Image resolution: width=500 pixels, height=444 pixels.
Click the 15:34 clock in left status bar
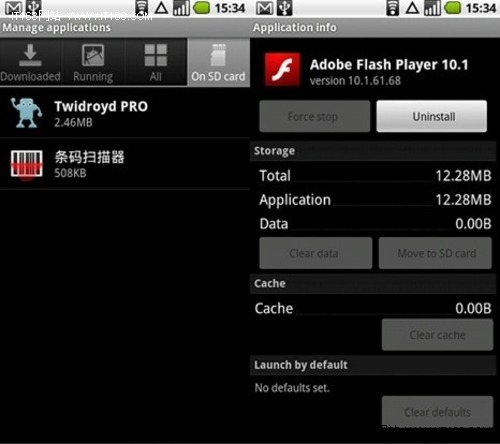230,8
